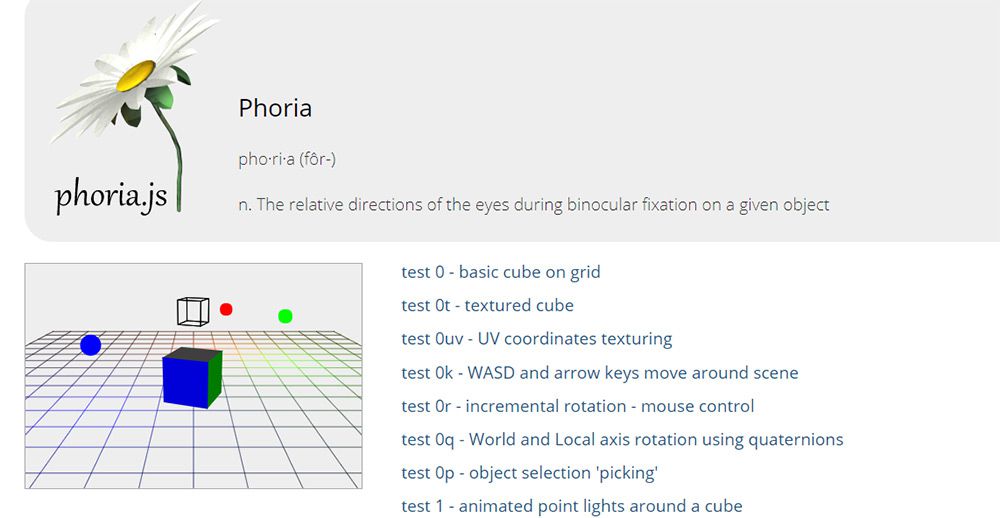Click the green dot in the scene
This screenshot has height=518, width=1000.
tap(285, 316)
